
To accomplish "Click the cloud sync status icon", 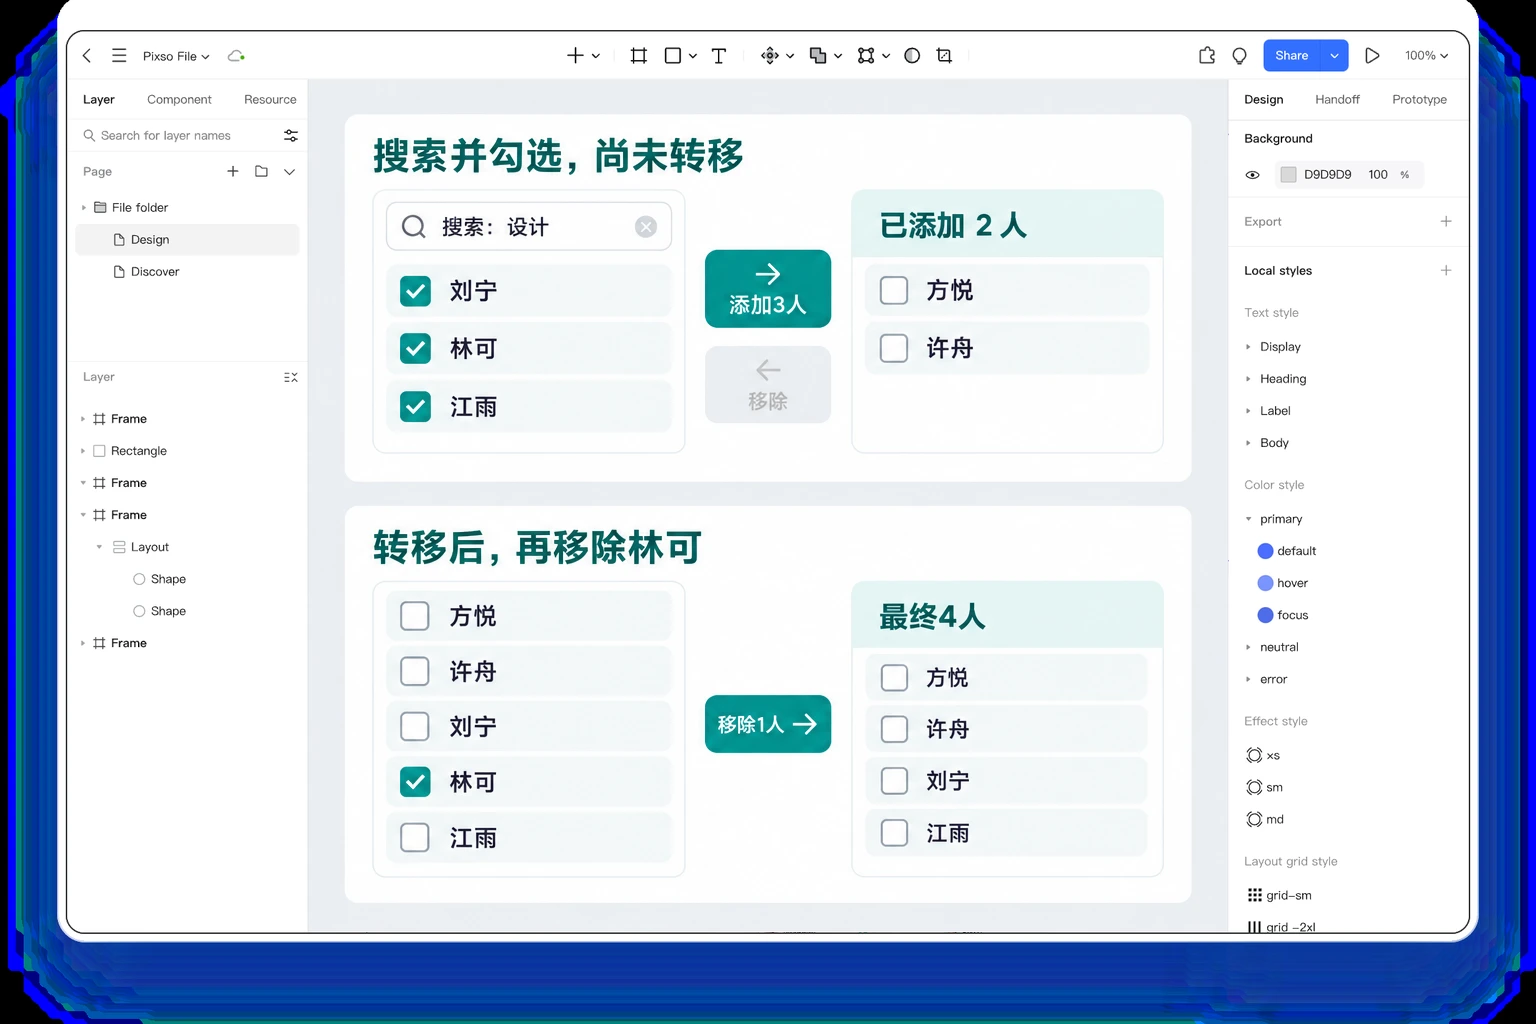I will point(236,56).
